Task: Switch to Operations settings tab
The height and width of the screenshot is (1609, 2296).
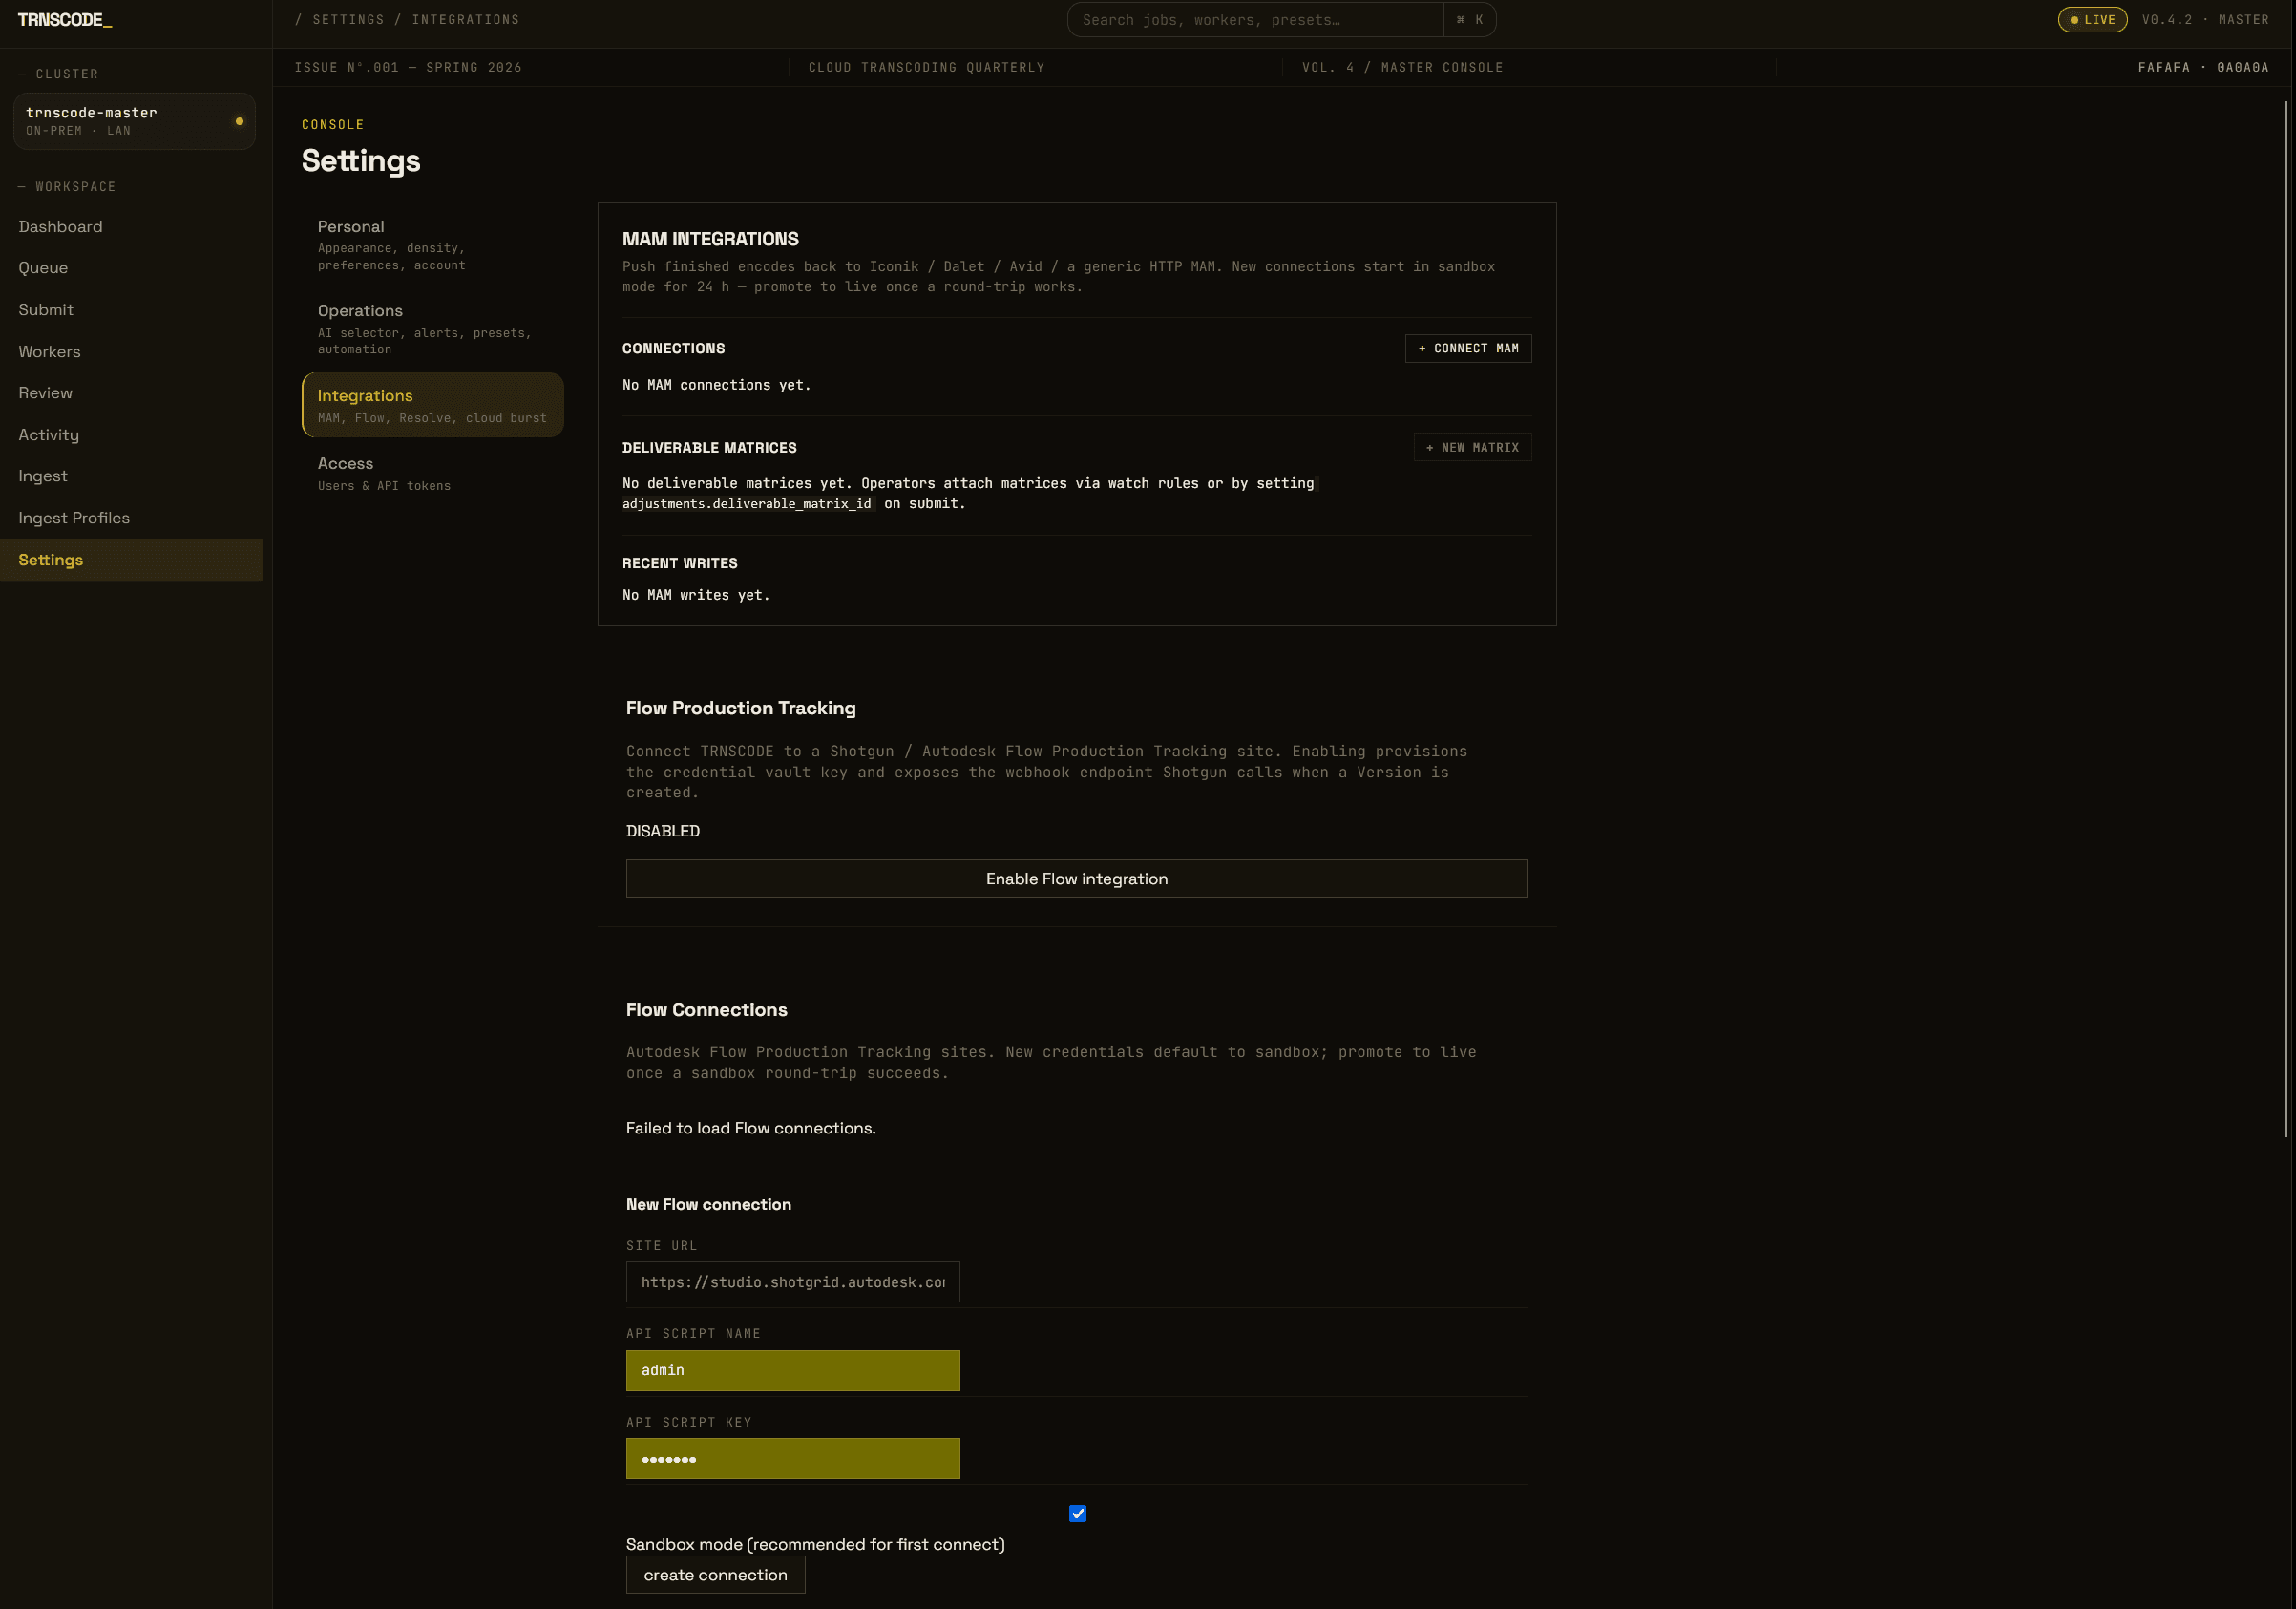Action: [432, 329]
